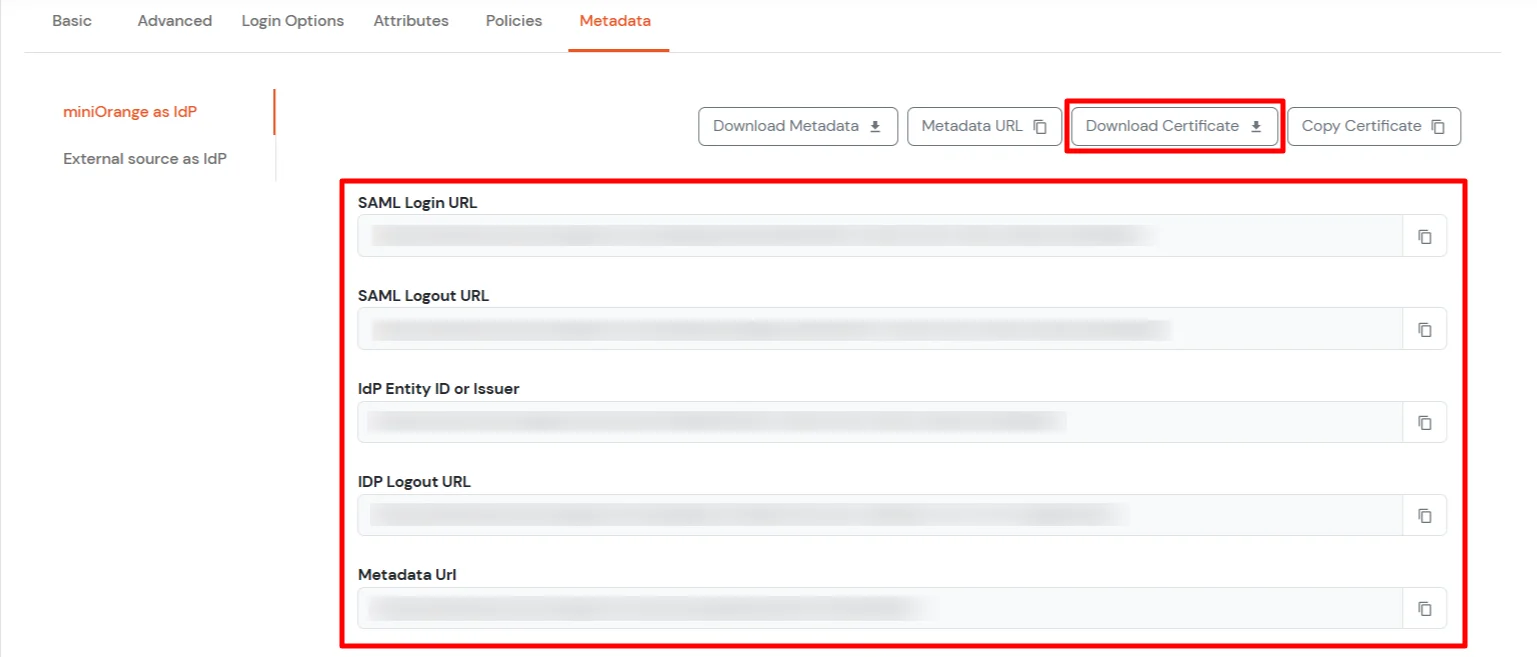This screenshot has width=1537, height=657.
Task: Click the Download Certificate button
Action: [1174, 126]
